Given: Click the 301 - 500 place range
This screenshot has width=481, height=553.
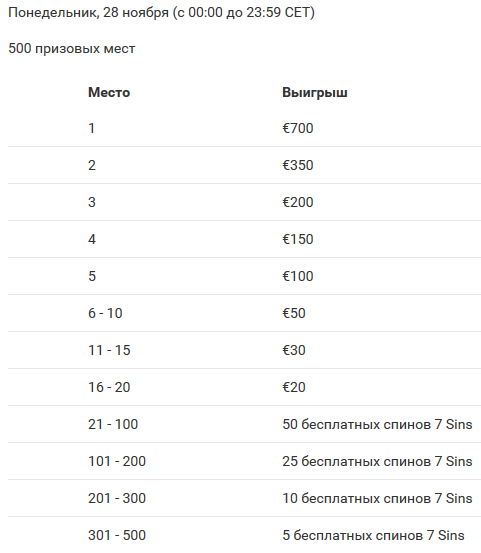Looking at the screenshot, I should pyautogui.click(x=117, y=535).
